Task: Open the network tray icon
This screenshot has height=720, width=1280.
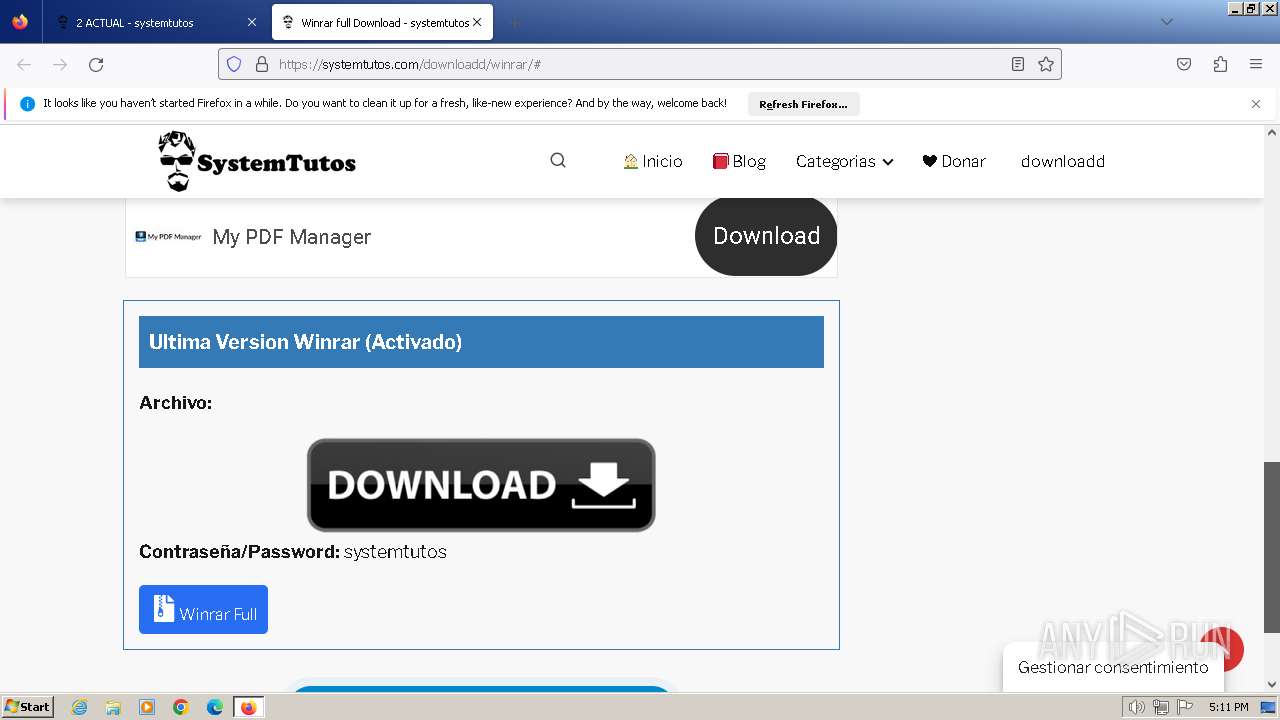Action: pyautogui.click(x=1160, y=707)
